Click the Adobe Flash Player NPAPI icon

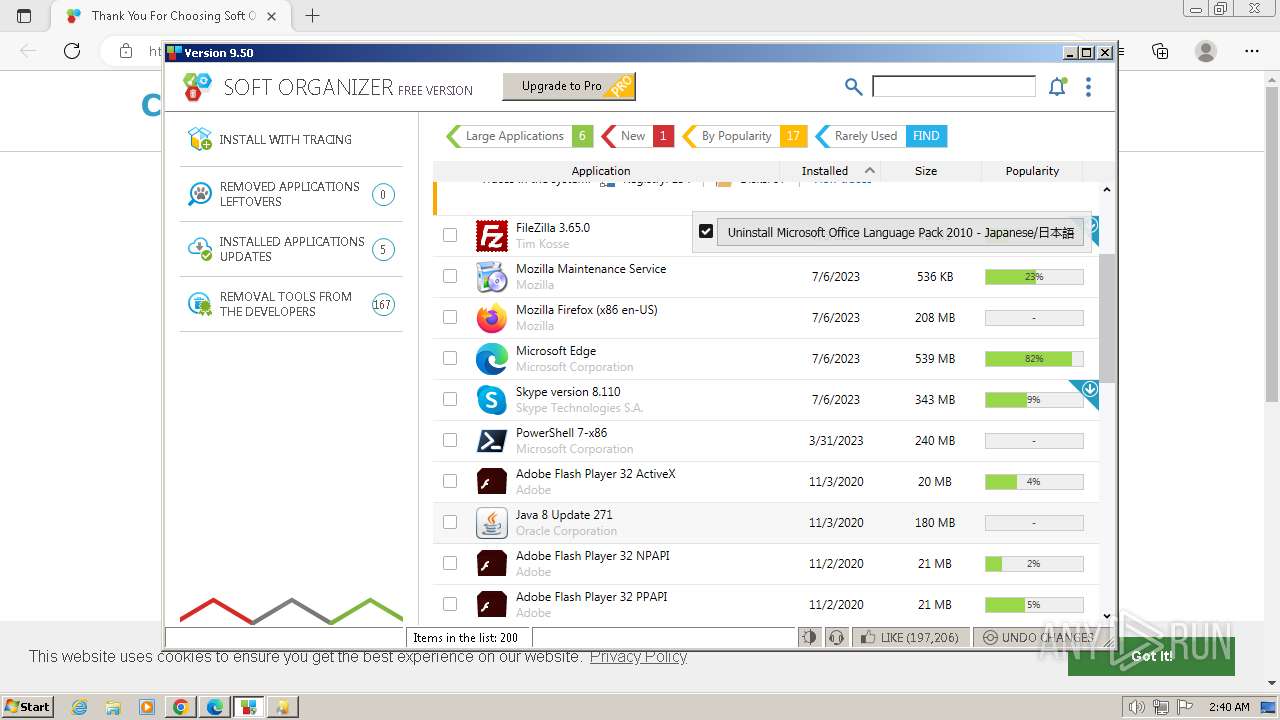[x=491, y=564]
